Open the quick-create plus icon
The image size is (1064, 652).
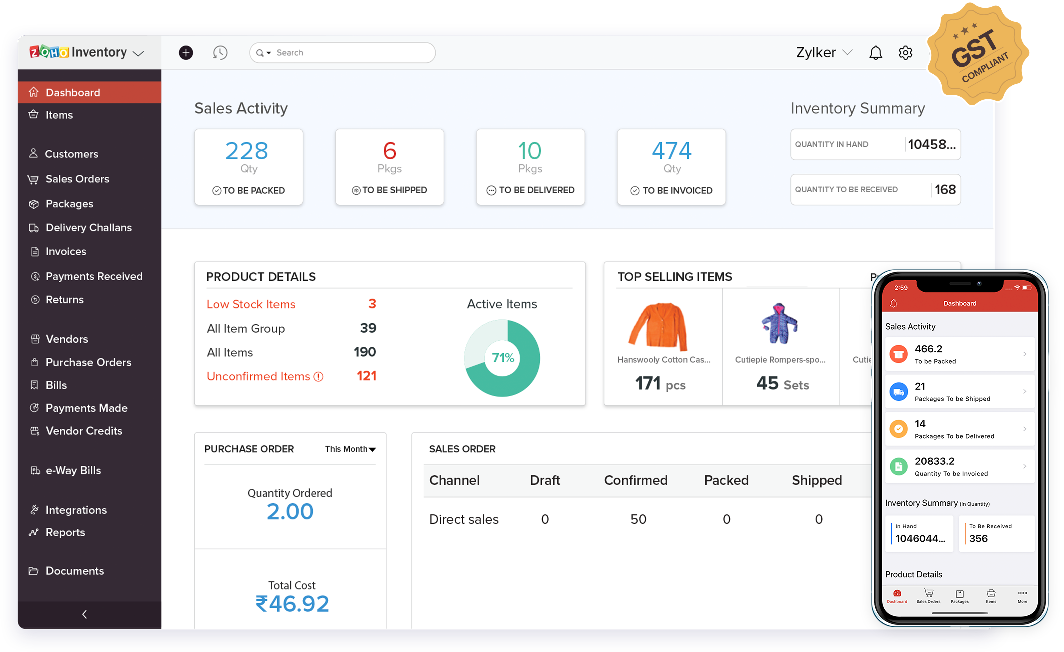185,52
